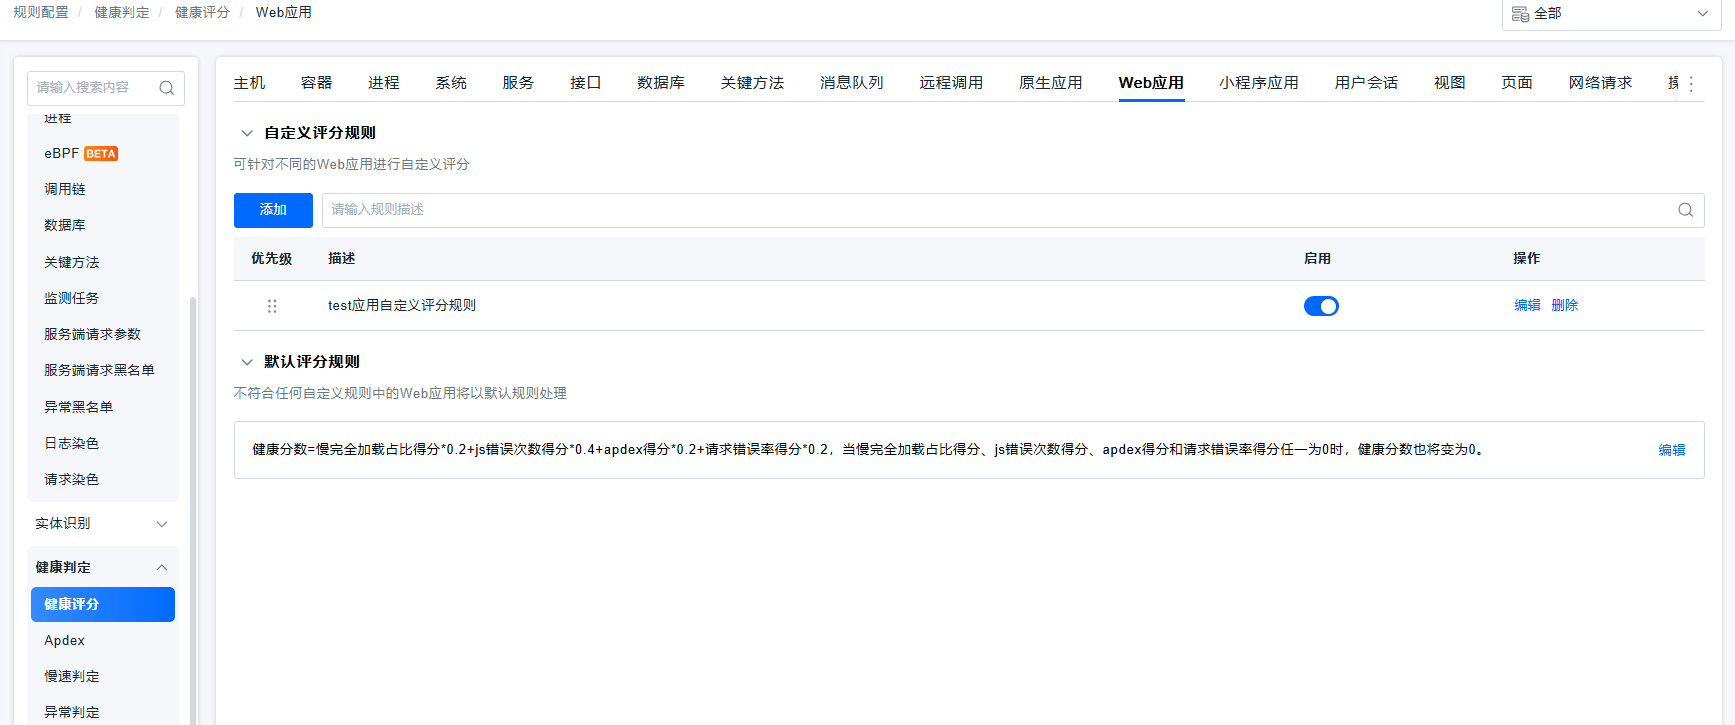Collapse the 自定义评分规则 section

coord(247,133)
